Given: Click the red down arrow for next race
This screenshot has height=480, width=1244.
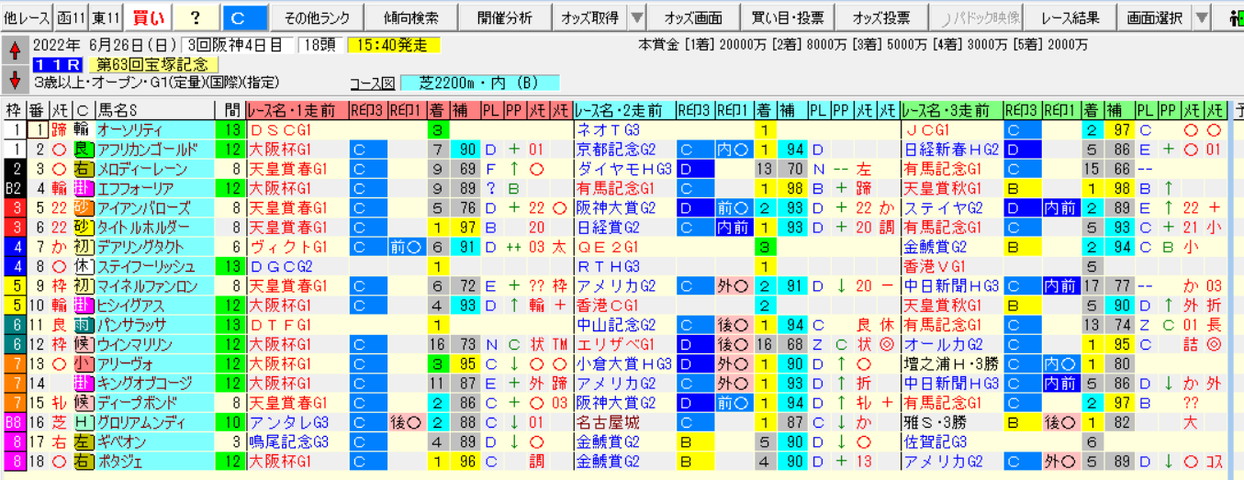Looking at the screenshot, I should click(x=15, y=78).
